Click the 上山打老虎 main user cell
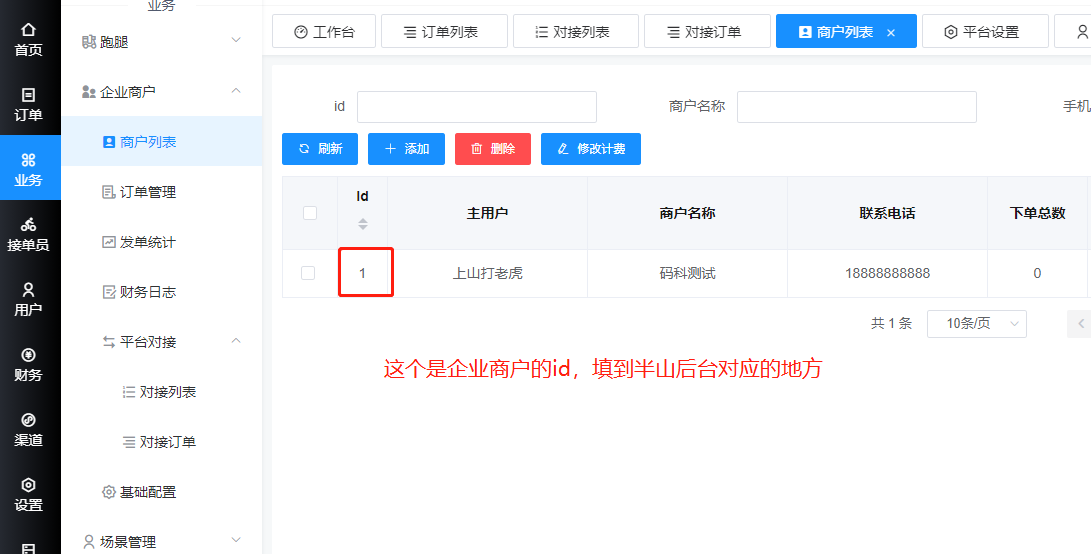Screen dimensions: 1091x554 click(488, 274)
